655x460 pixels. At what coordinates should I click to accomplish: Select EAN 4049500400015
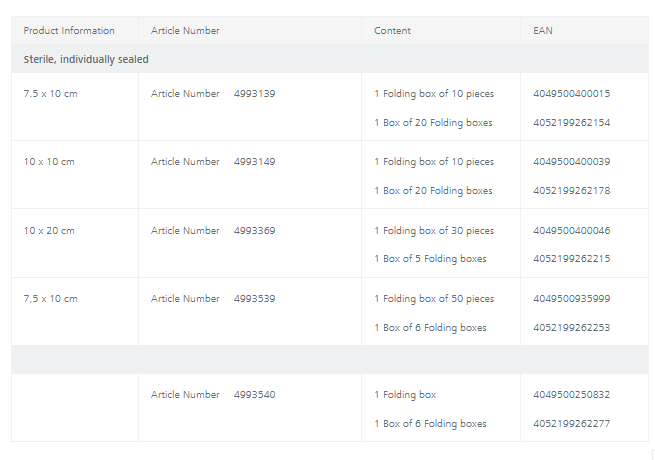[571, 94]
